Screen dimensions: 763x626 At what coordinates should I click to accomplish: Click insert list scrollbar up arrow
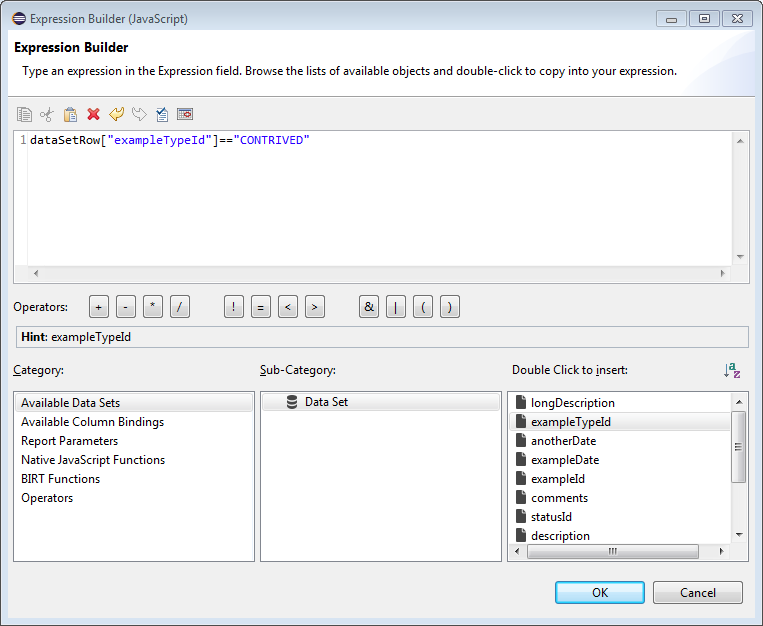(739, 402)
